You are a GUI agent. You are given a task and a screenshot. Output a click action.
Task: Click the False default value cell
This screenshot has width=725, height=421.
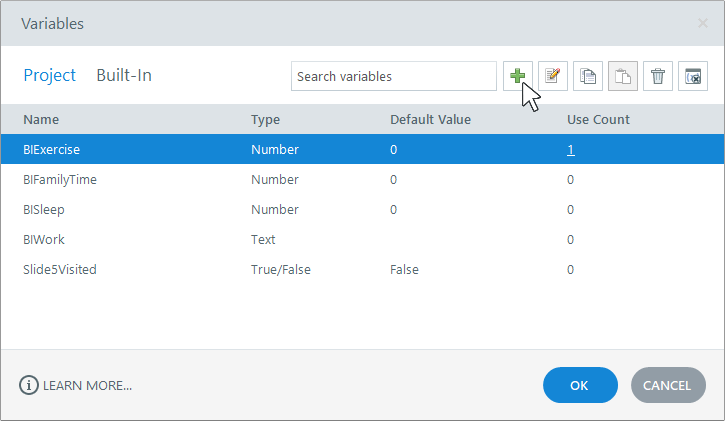click(404, 269)
